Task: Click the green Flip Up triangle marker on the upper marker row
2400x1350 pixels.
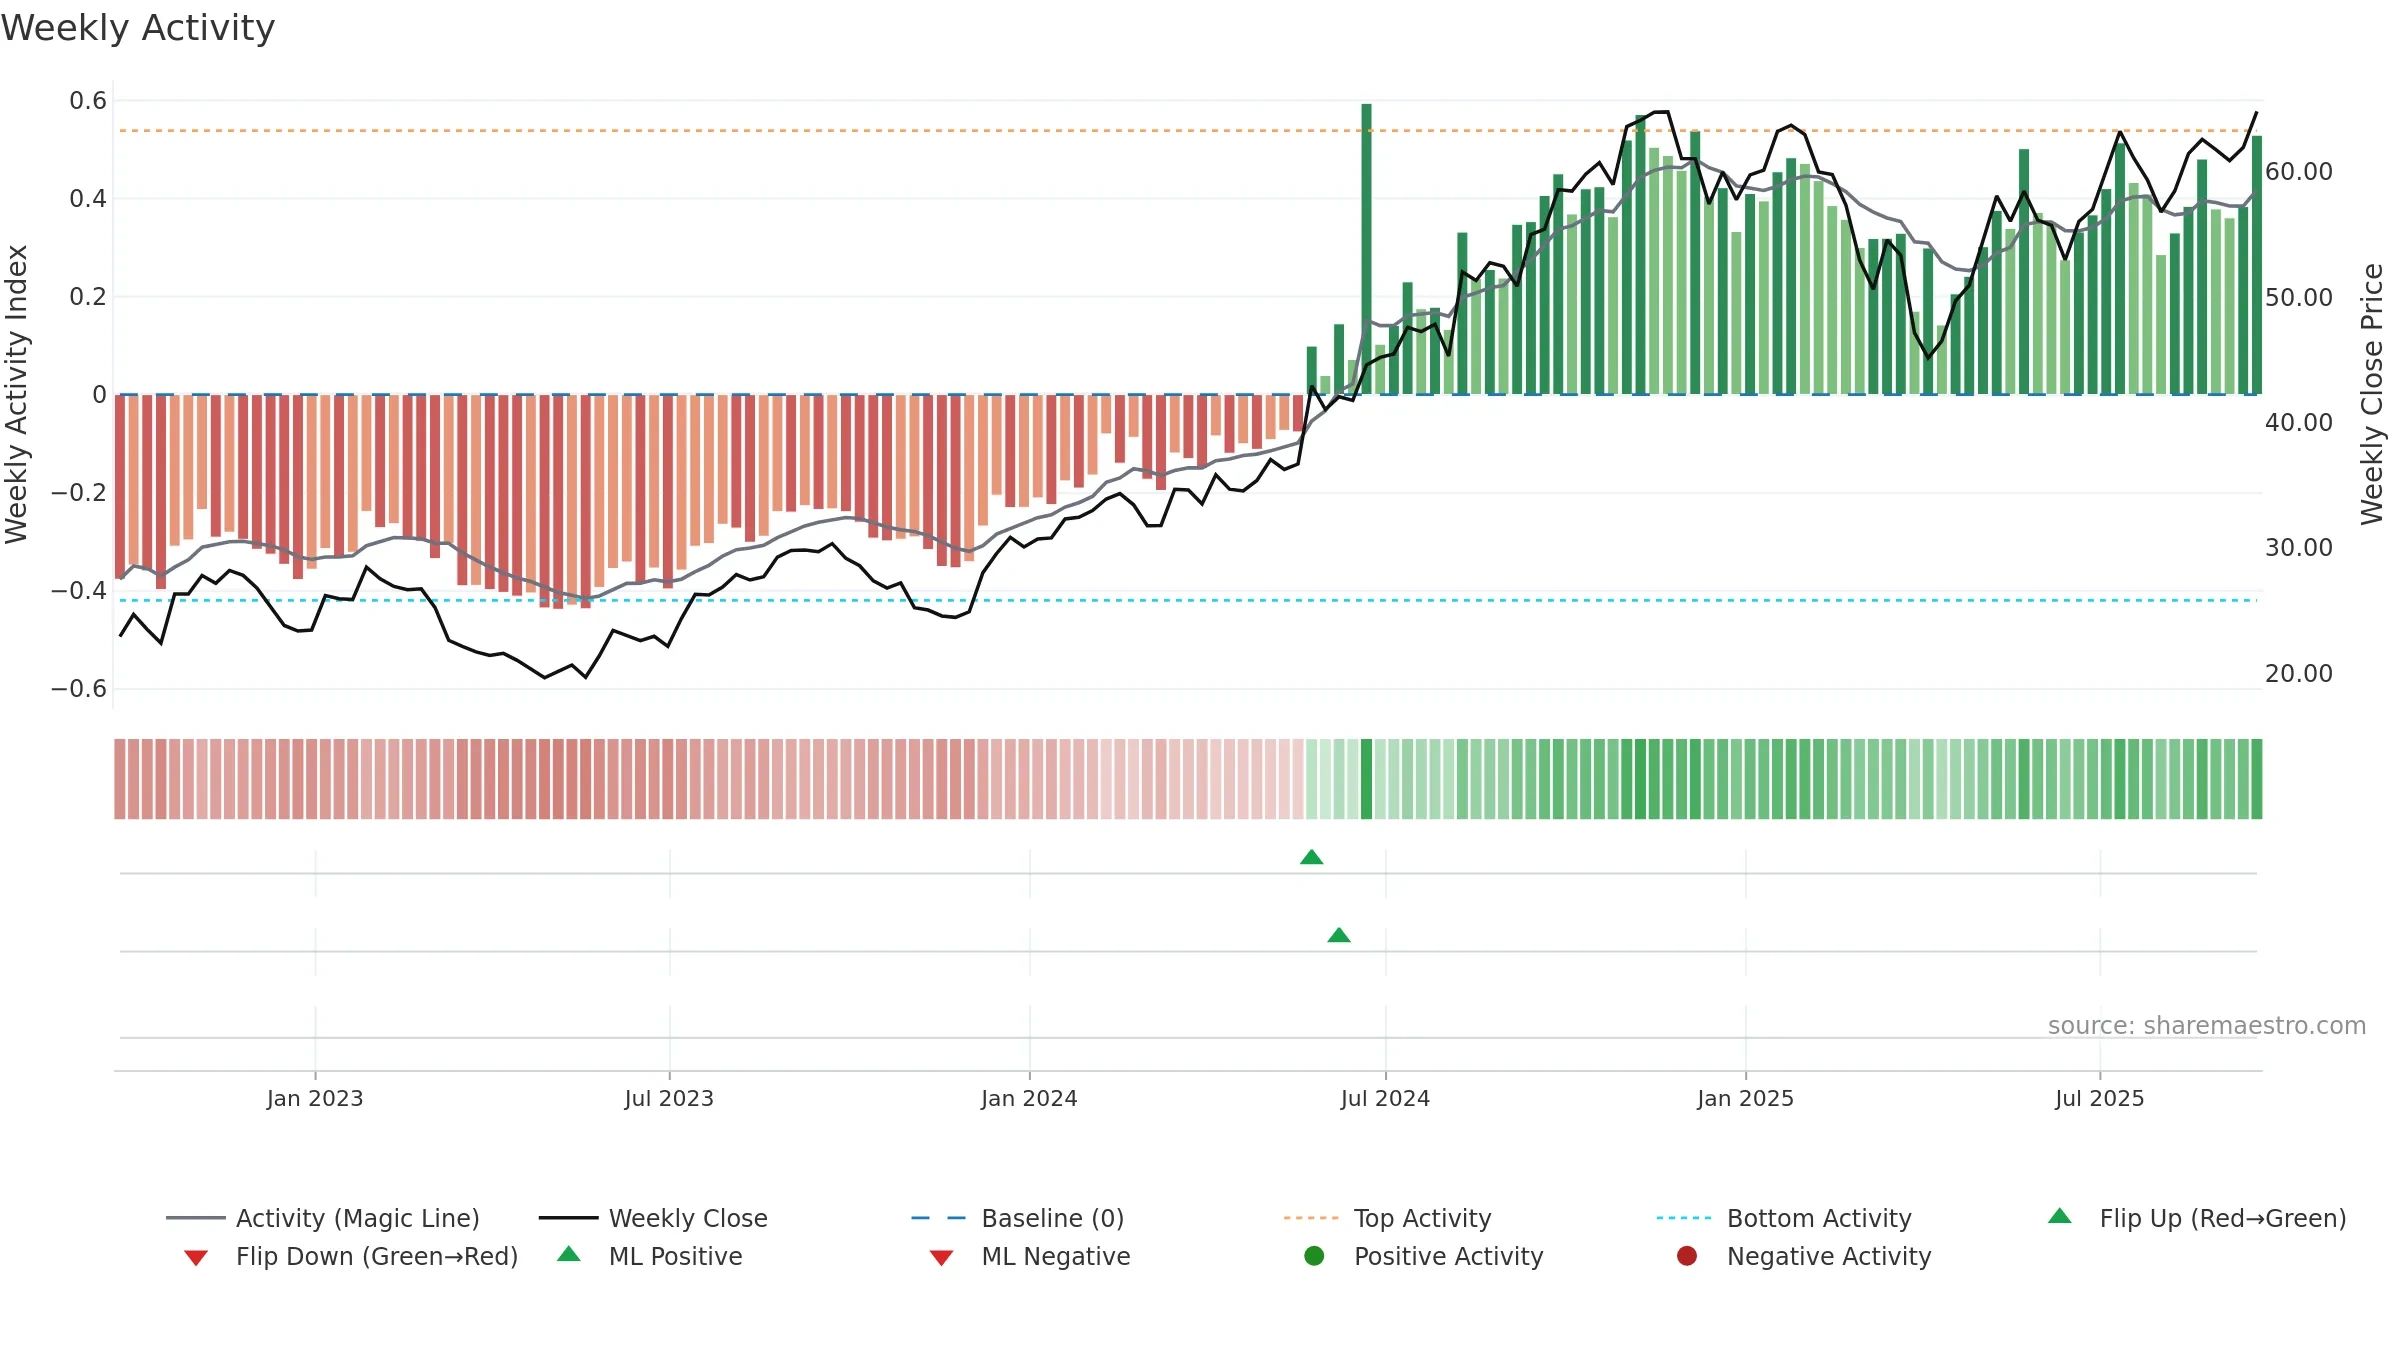Action: [x=1312, y=857]
